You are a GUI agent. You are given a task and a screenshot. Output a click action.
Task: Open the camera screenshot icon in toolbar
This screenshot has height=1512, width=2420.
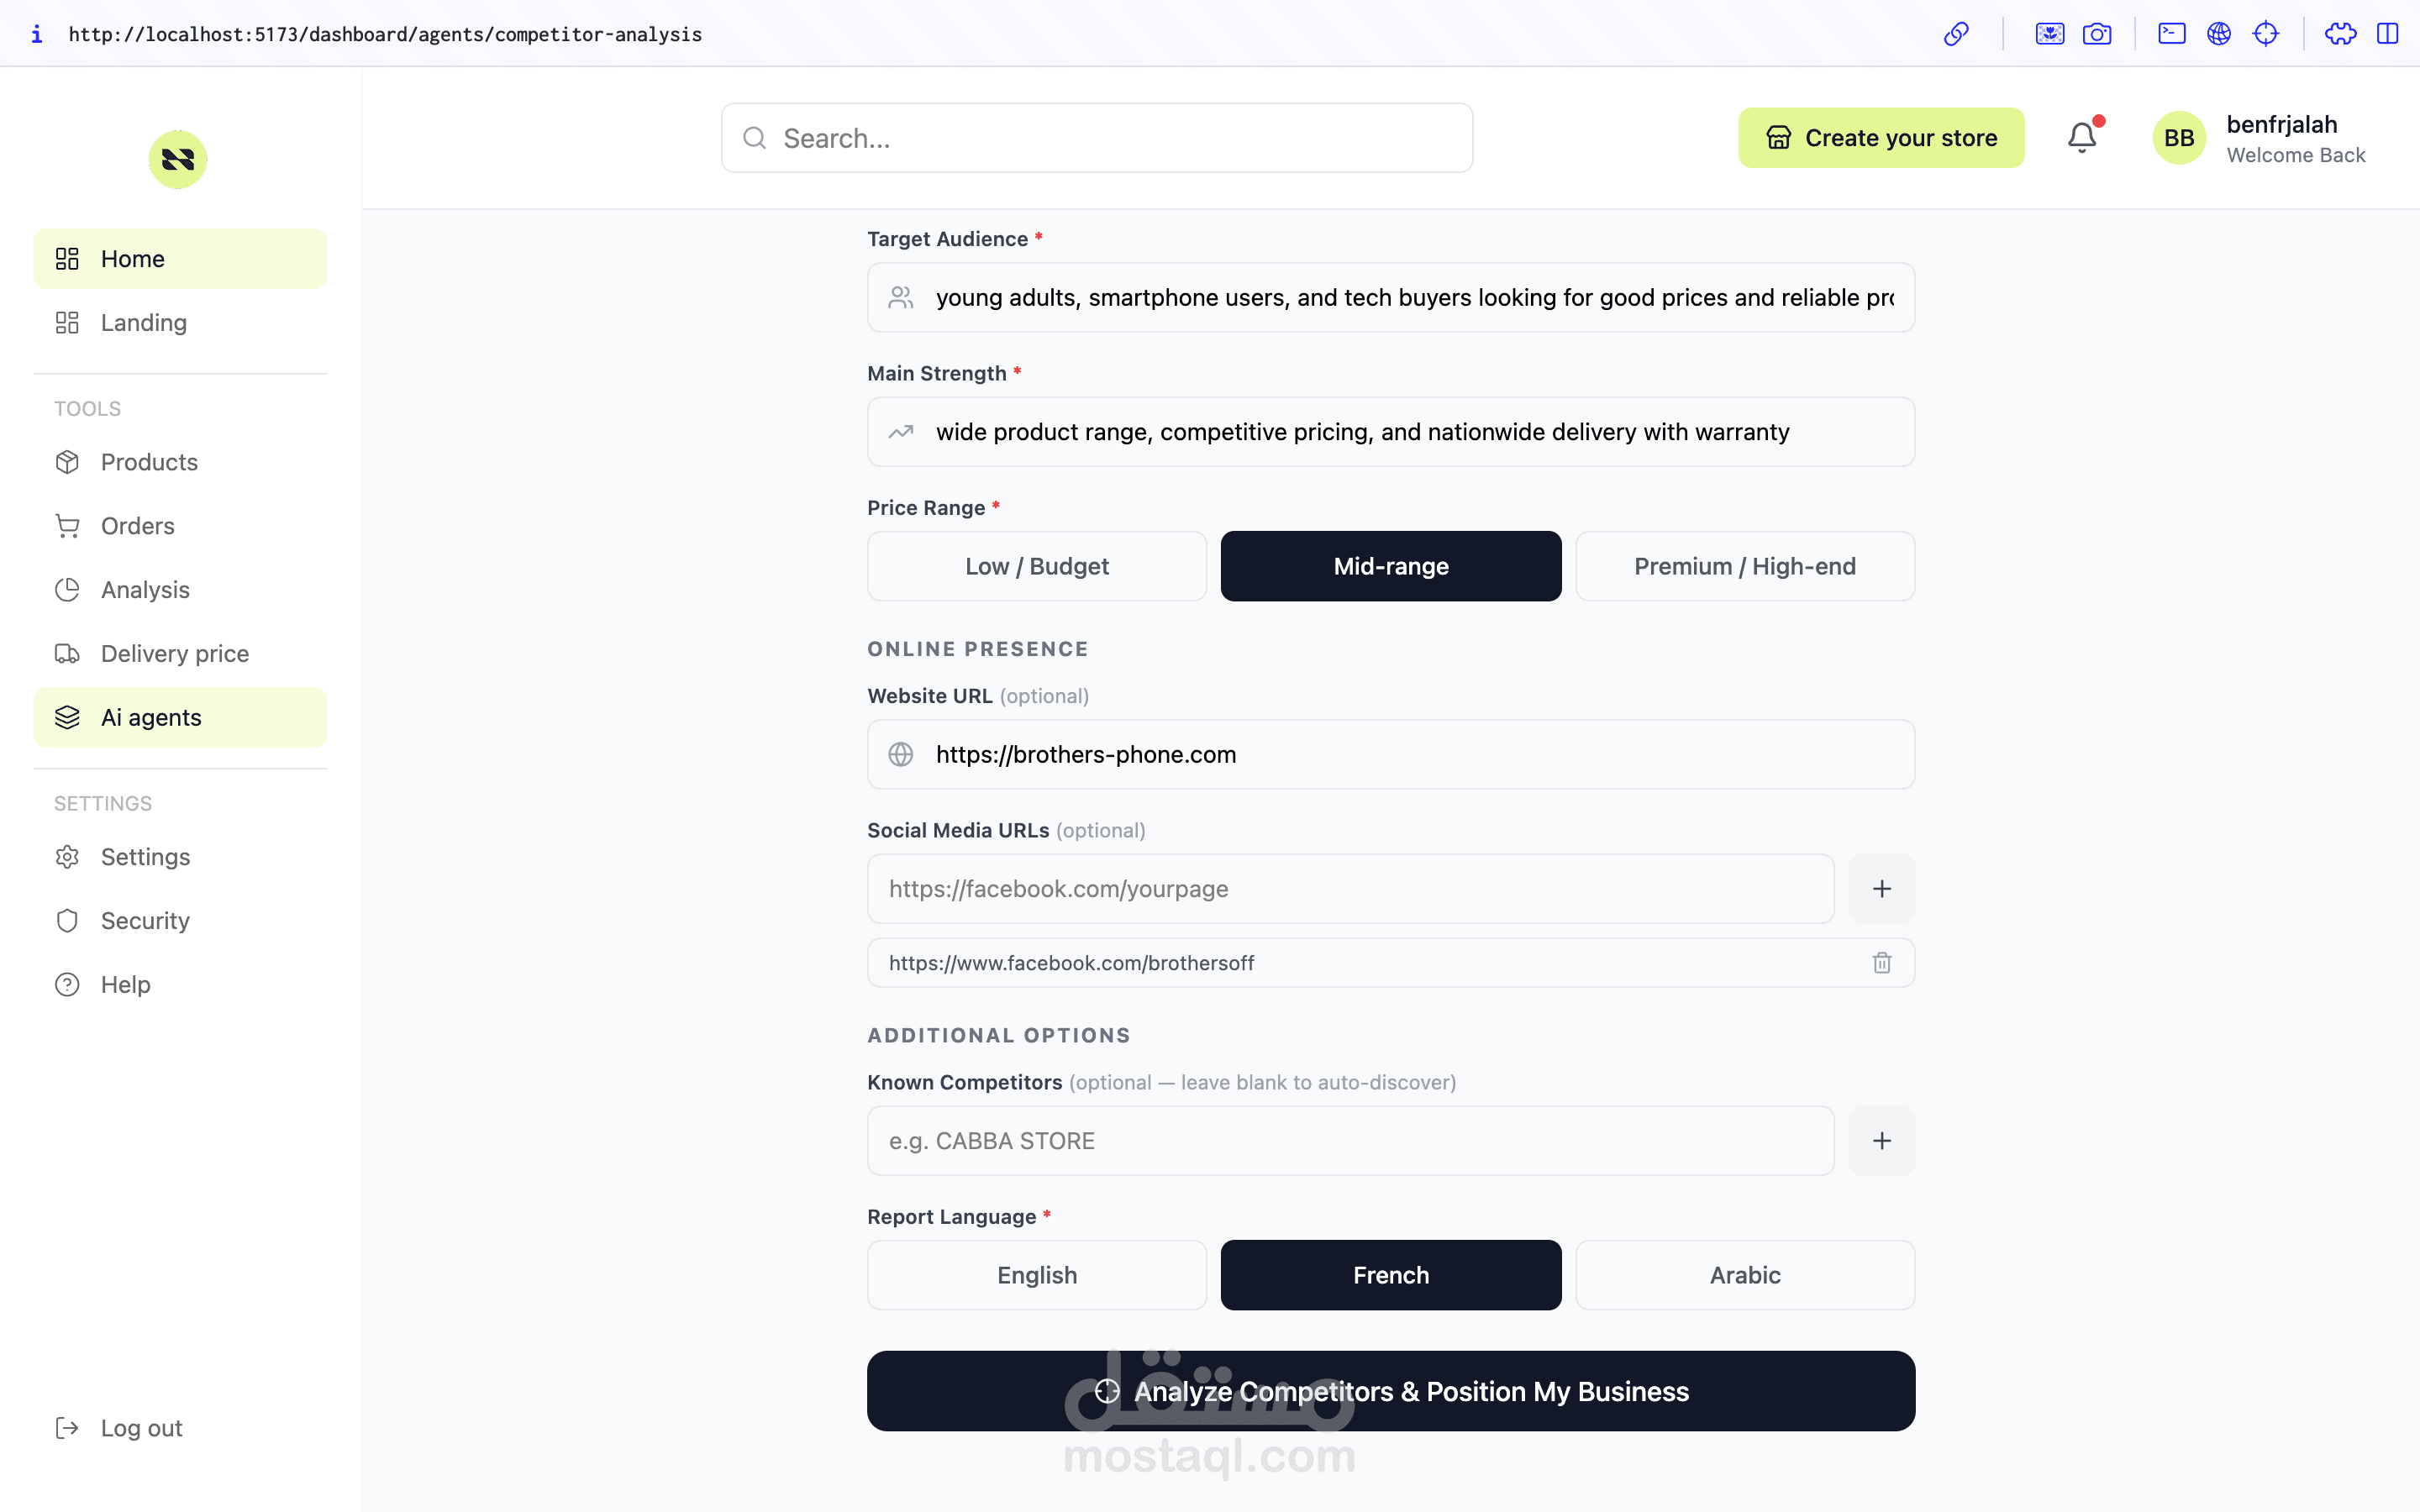coord(2097,34)
